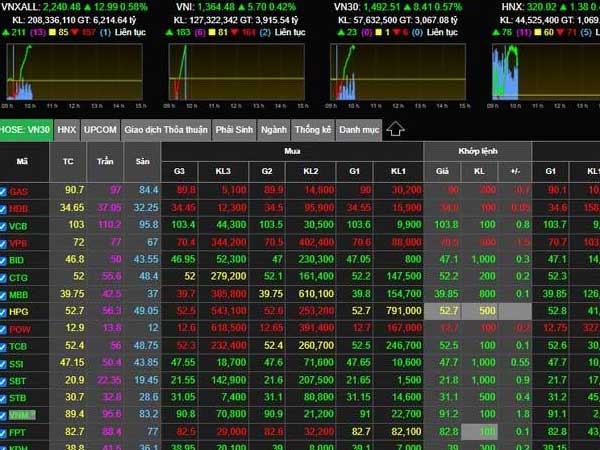The width and height of the screenshot is (600, 450).
Task: Toggle the SSI row checkbox
Action: pos(3,364)
